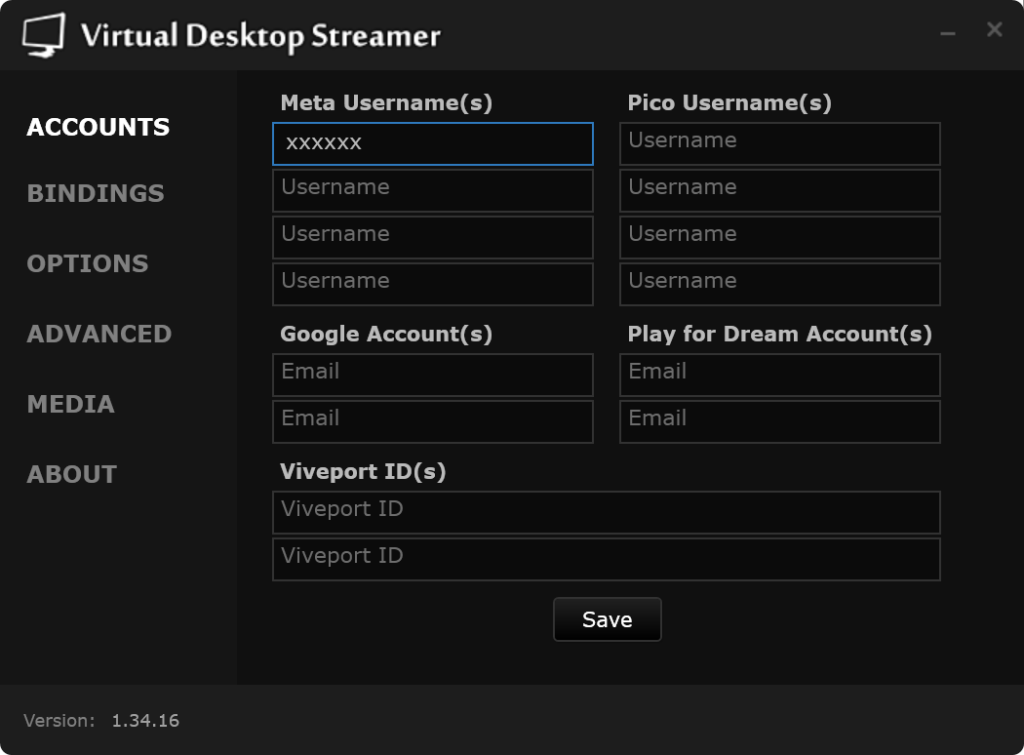Focus the second Meta Username field
1024x755 pixels.
(x=432, y=190)
